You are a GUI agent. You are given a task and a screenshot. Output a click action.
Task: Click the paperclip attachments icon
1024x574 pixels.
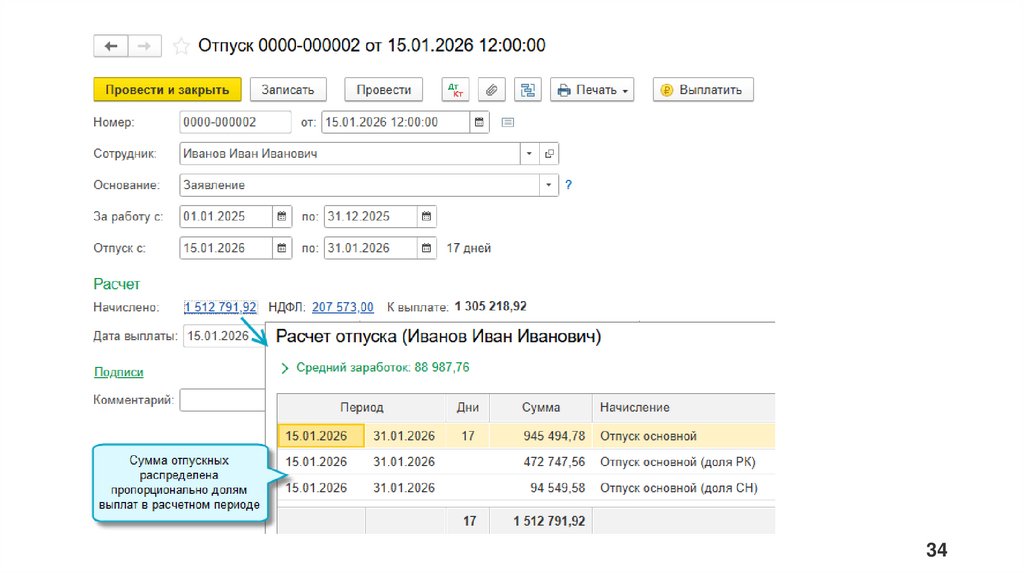click(x=491, y=89)
